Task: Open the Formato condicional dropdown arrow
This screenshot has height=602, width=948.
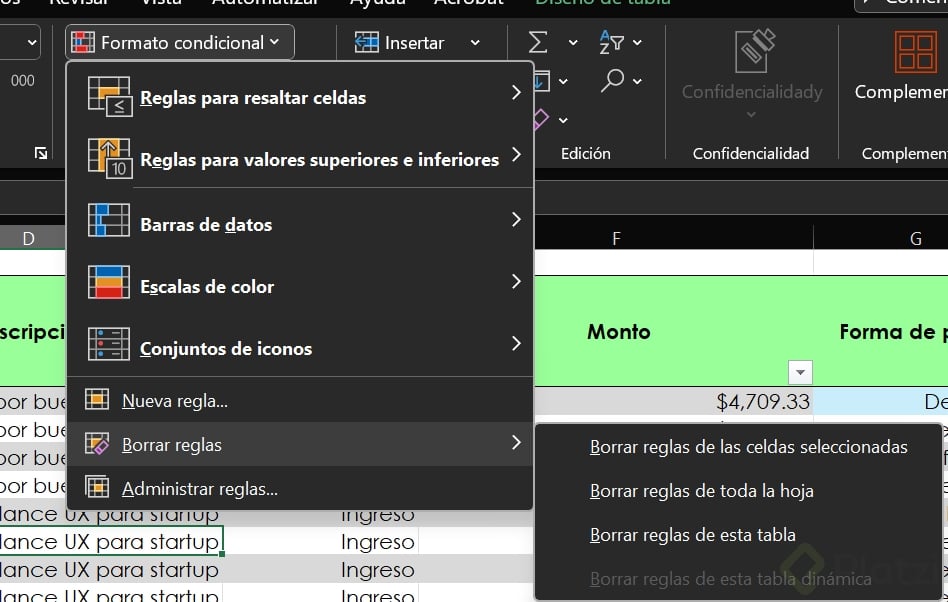Action: [274, 42]
